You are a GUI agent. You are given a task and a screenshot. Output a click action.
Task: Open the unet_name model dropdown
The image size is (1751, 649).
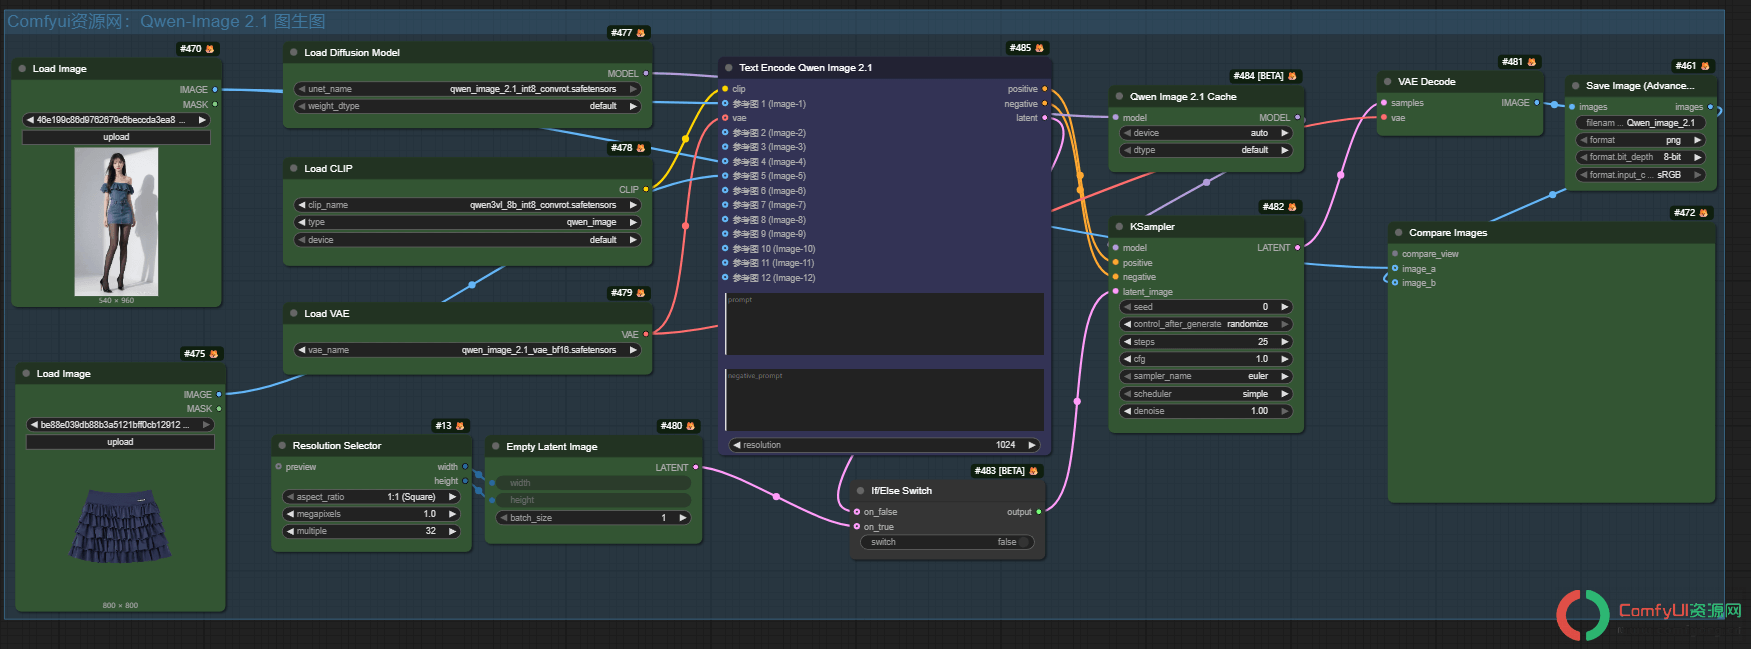468,89
